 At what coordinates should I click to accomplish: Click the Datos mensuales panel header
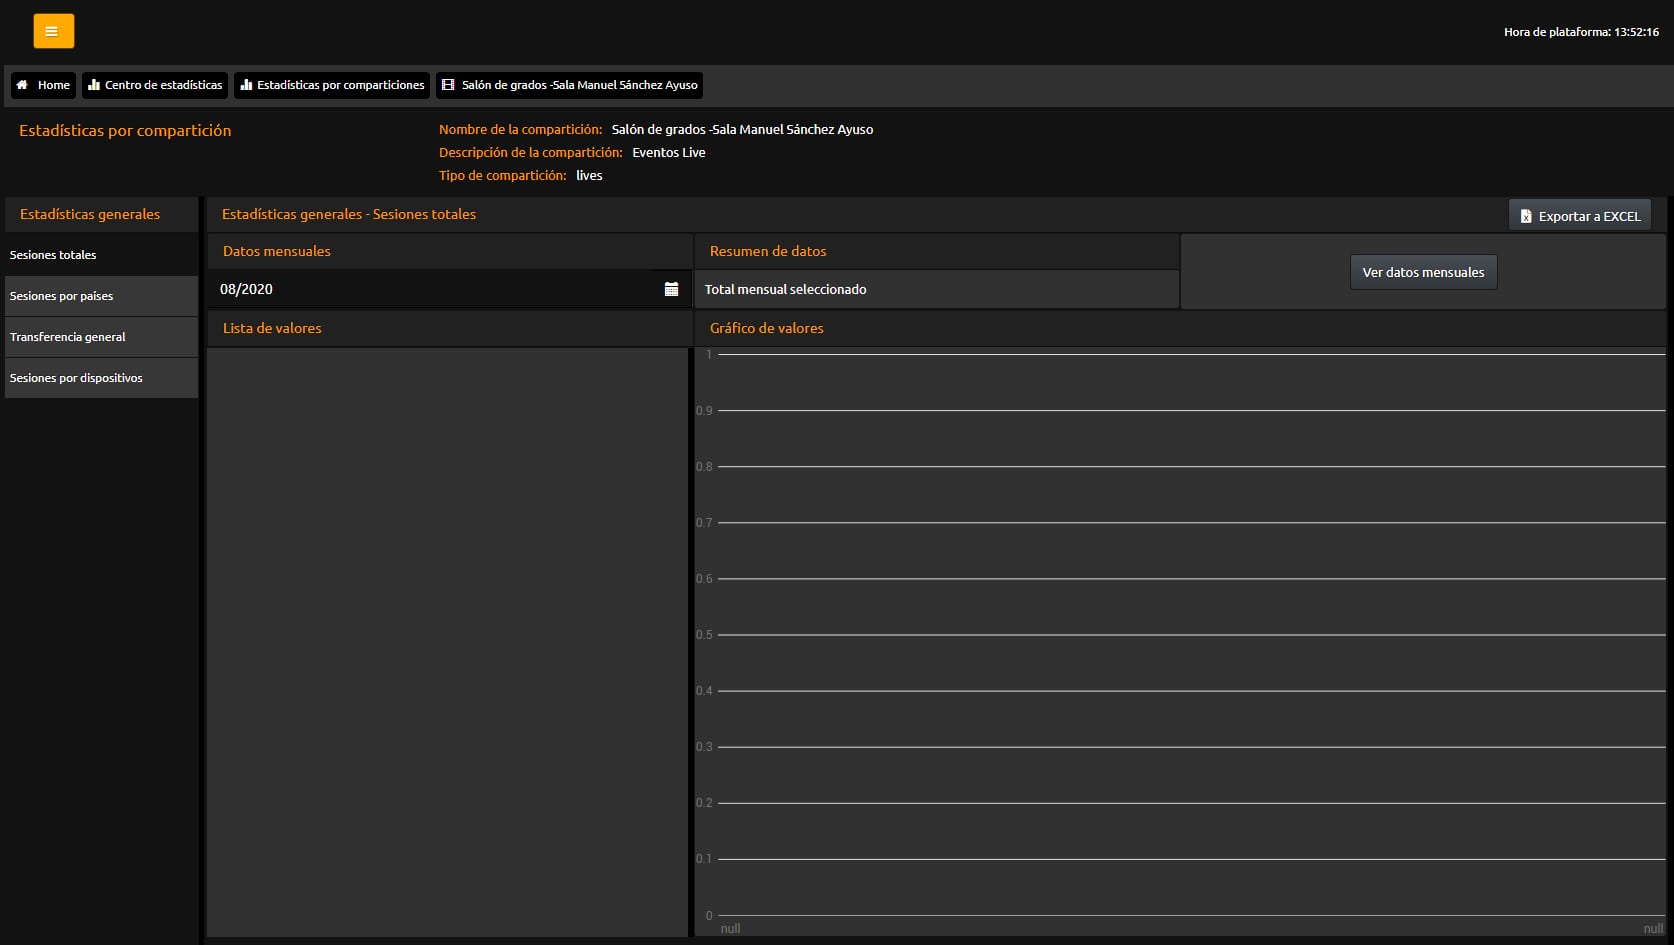(x=449, y=251)
